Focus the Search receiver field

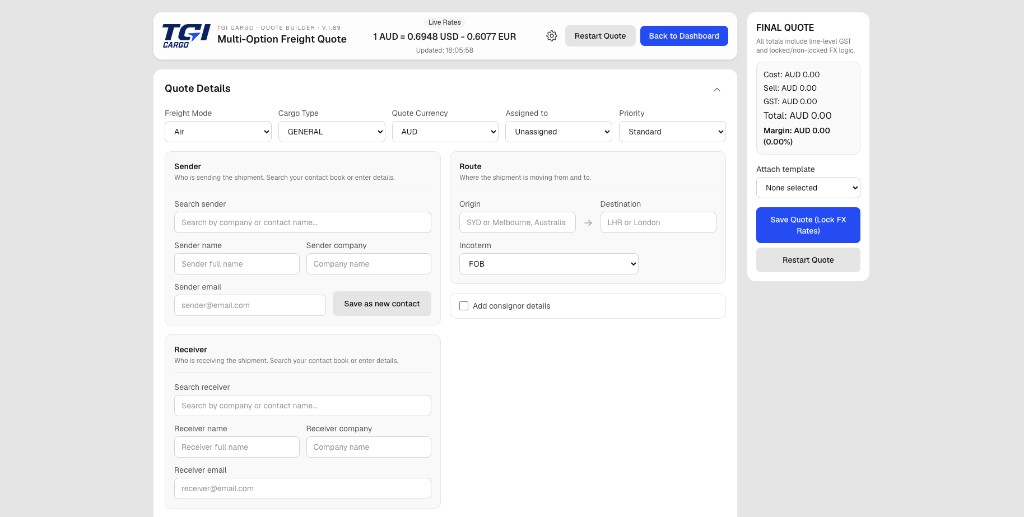click(x=302, y=405)
